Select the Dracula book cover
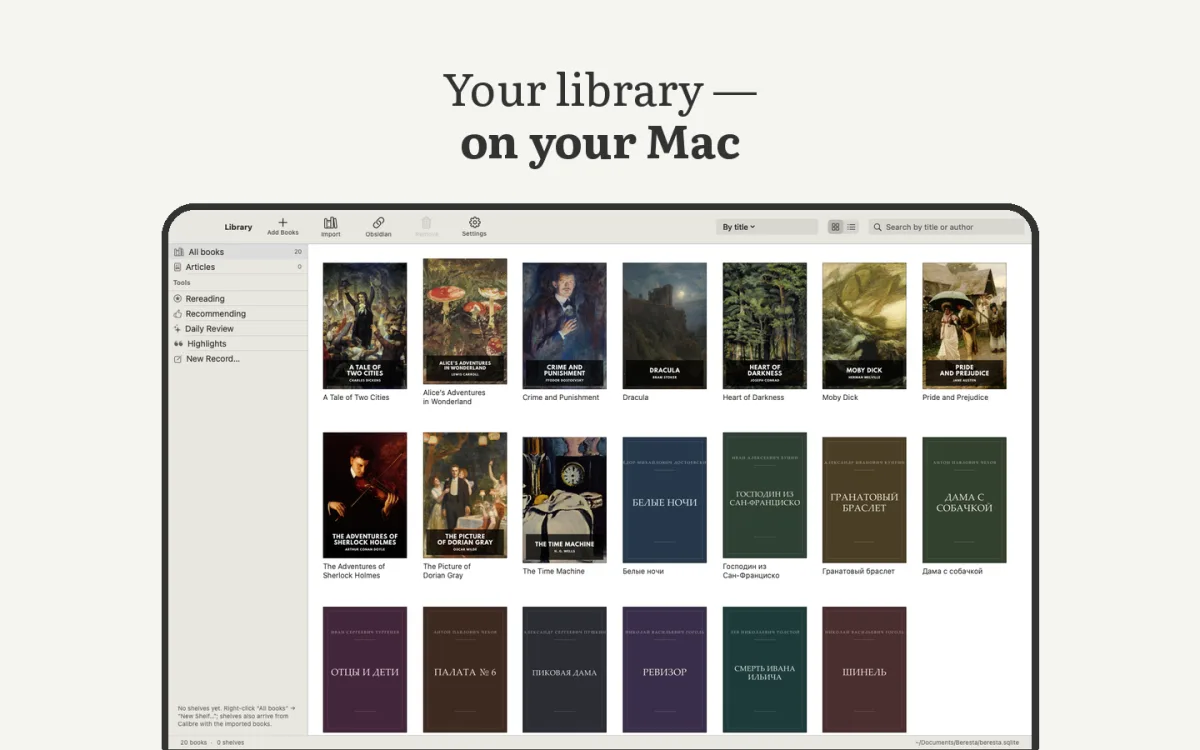This screenshot has height=750, width=1200. click(x=665, y=325)
